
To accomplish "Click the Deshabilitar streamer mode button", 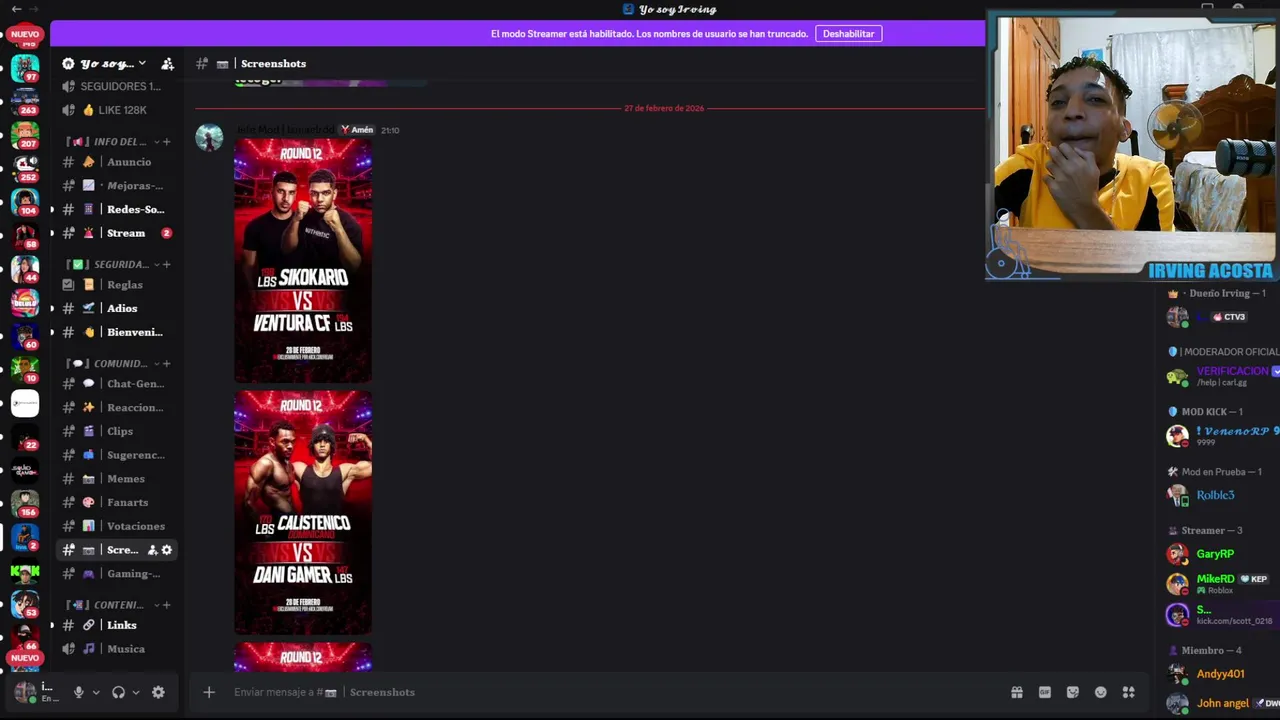I will point(848,33).
